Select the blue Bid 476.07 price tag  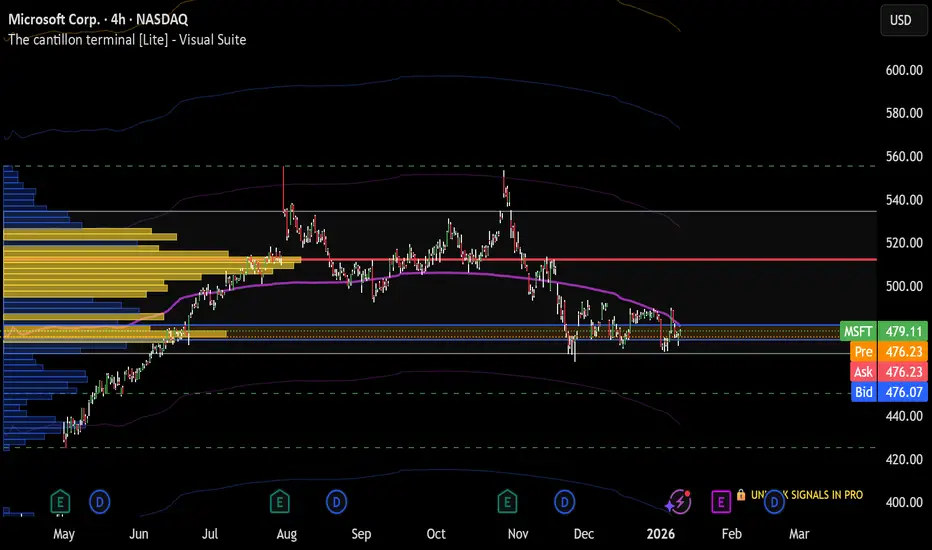[889, 392]
